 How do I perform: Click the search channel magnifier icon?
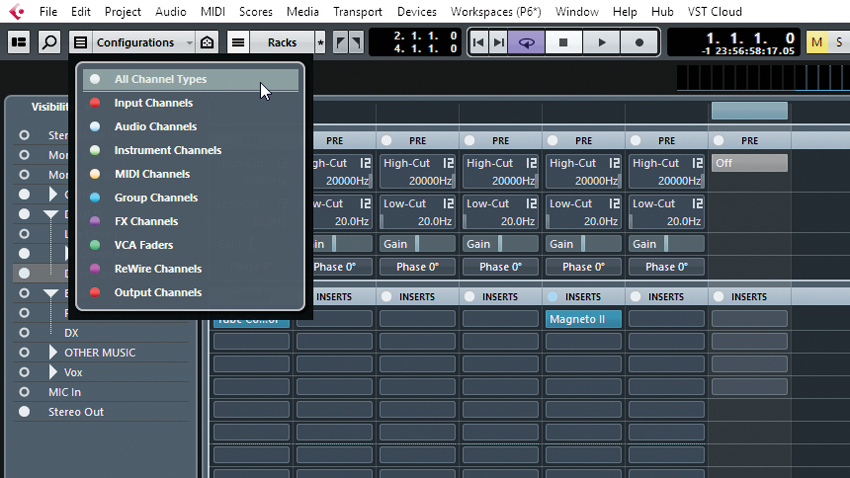coord(49,42)
